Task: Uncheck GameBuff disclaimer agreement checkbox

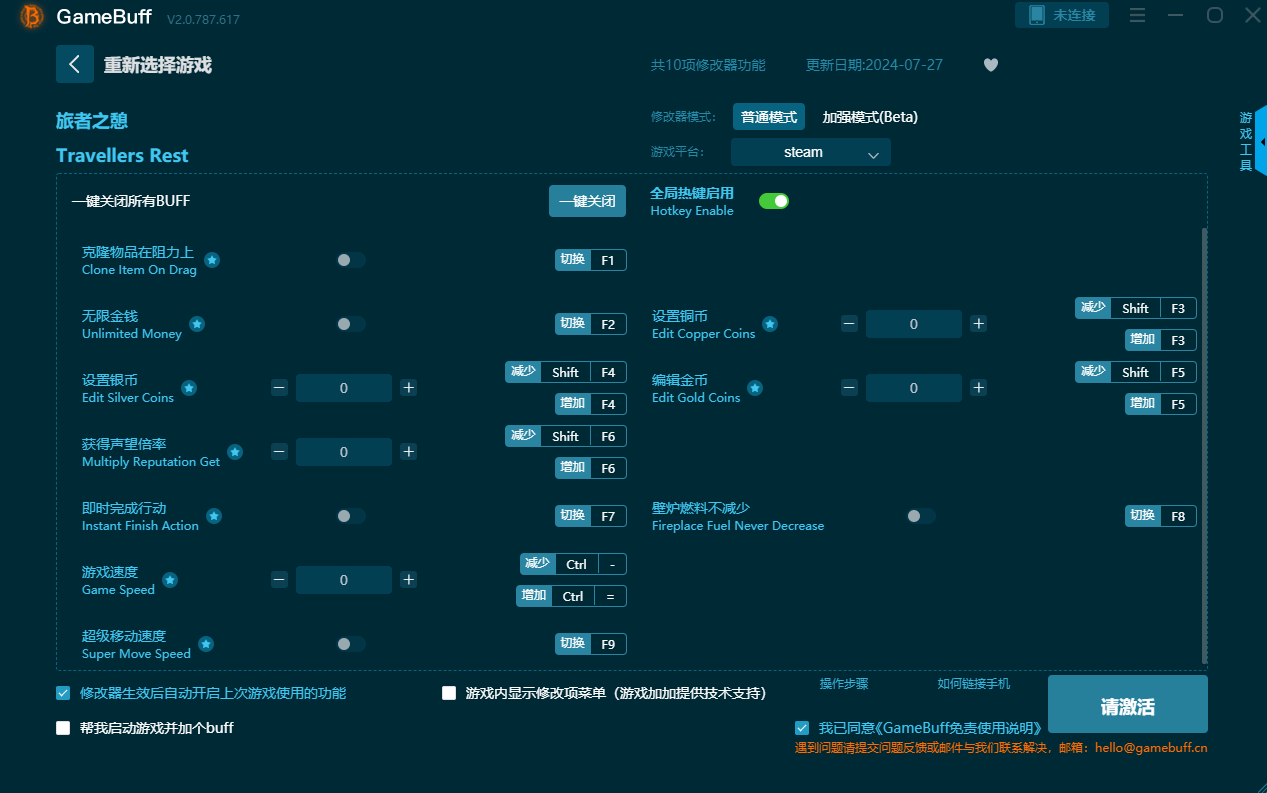Action: [x=802, y=728]
